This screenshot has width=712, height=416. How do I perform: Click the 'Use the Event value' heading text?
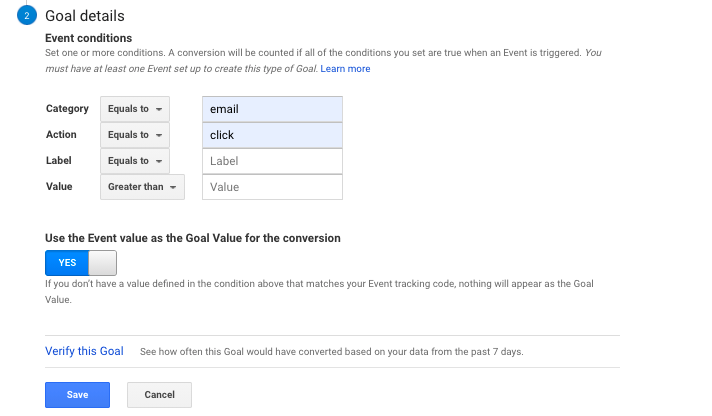193,239
